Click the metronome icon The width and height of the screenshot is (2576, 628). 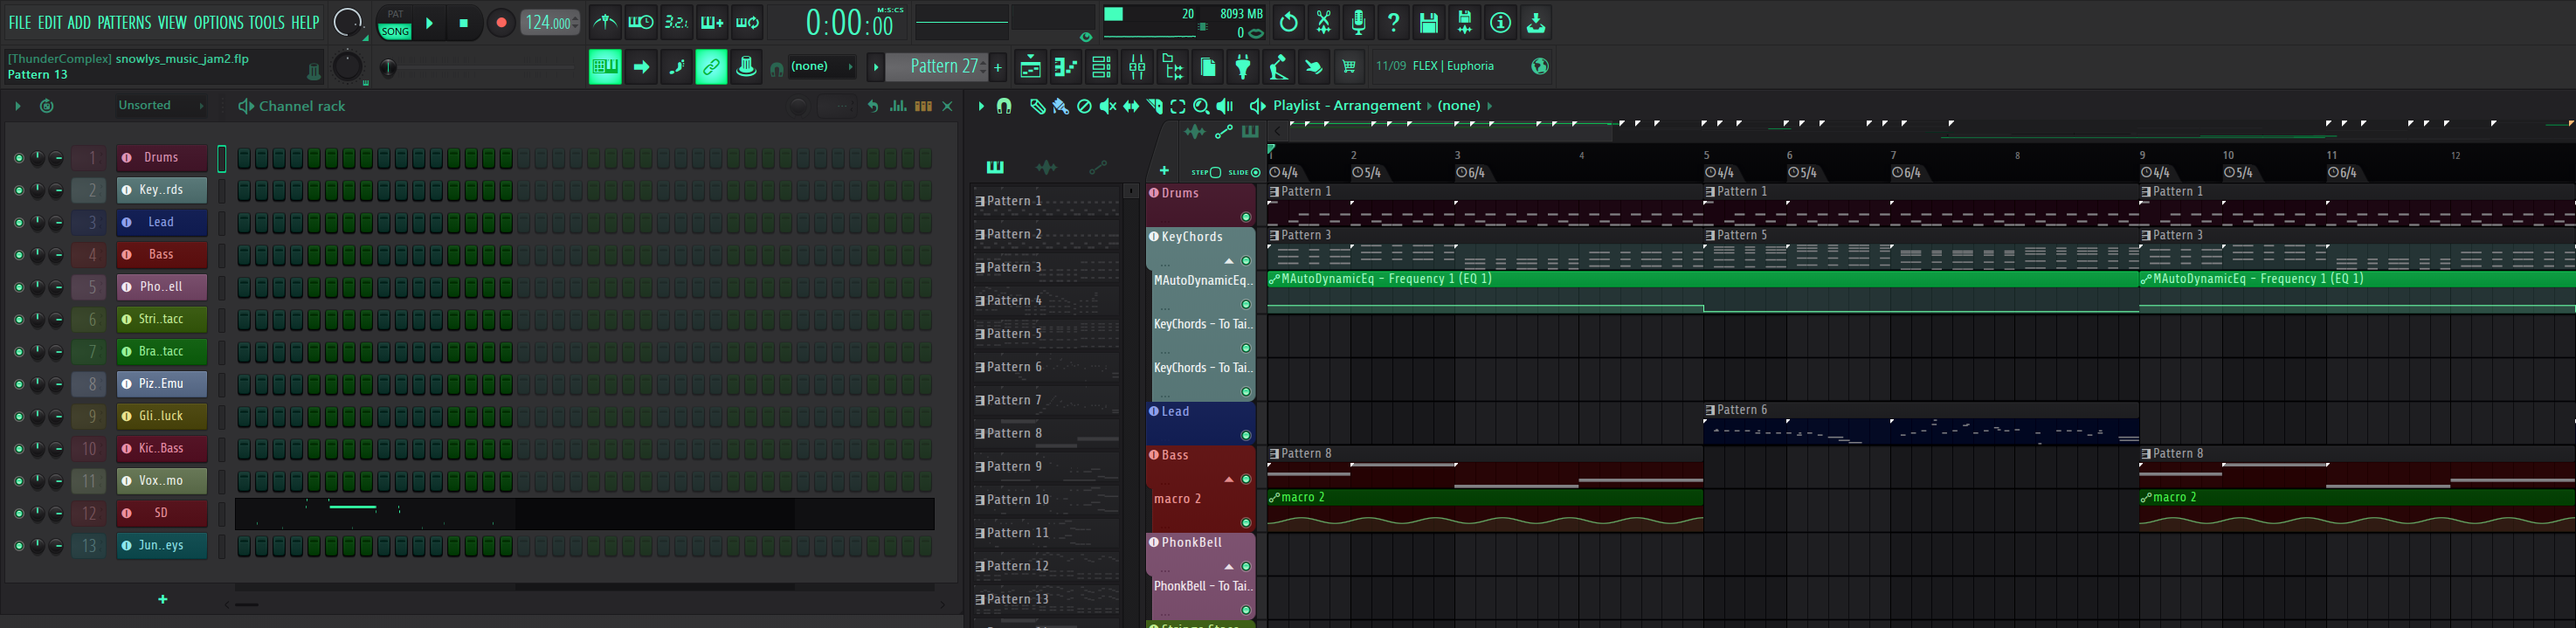click(604, 22)
